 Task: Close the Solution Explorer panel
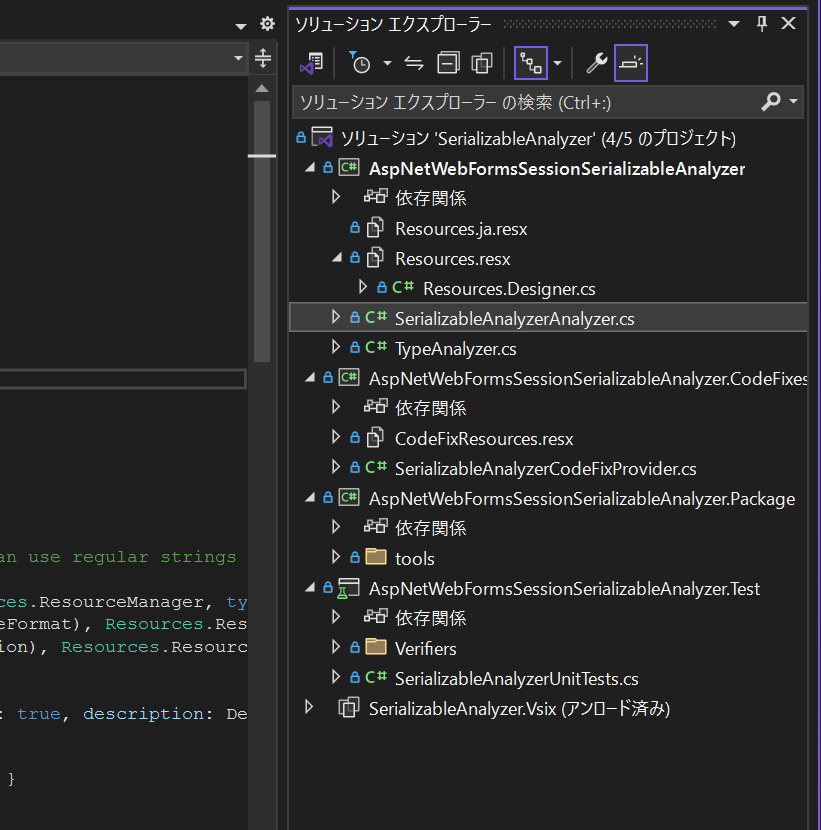pyautogui.click(x=789, y=23)
